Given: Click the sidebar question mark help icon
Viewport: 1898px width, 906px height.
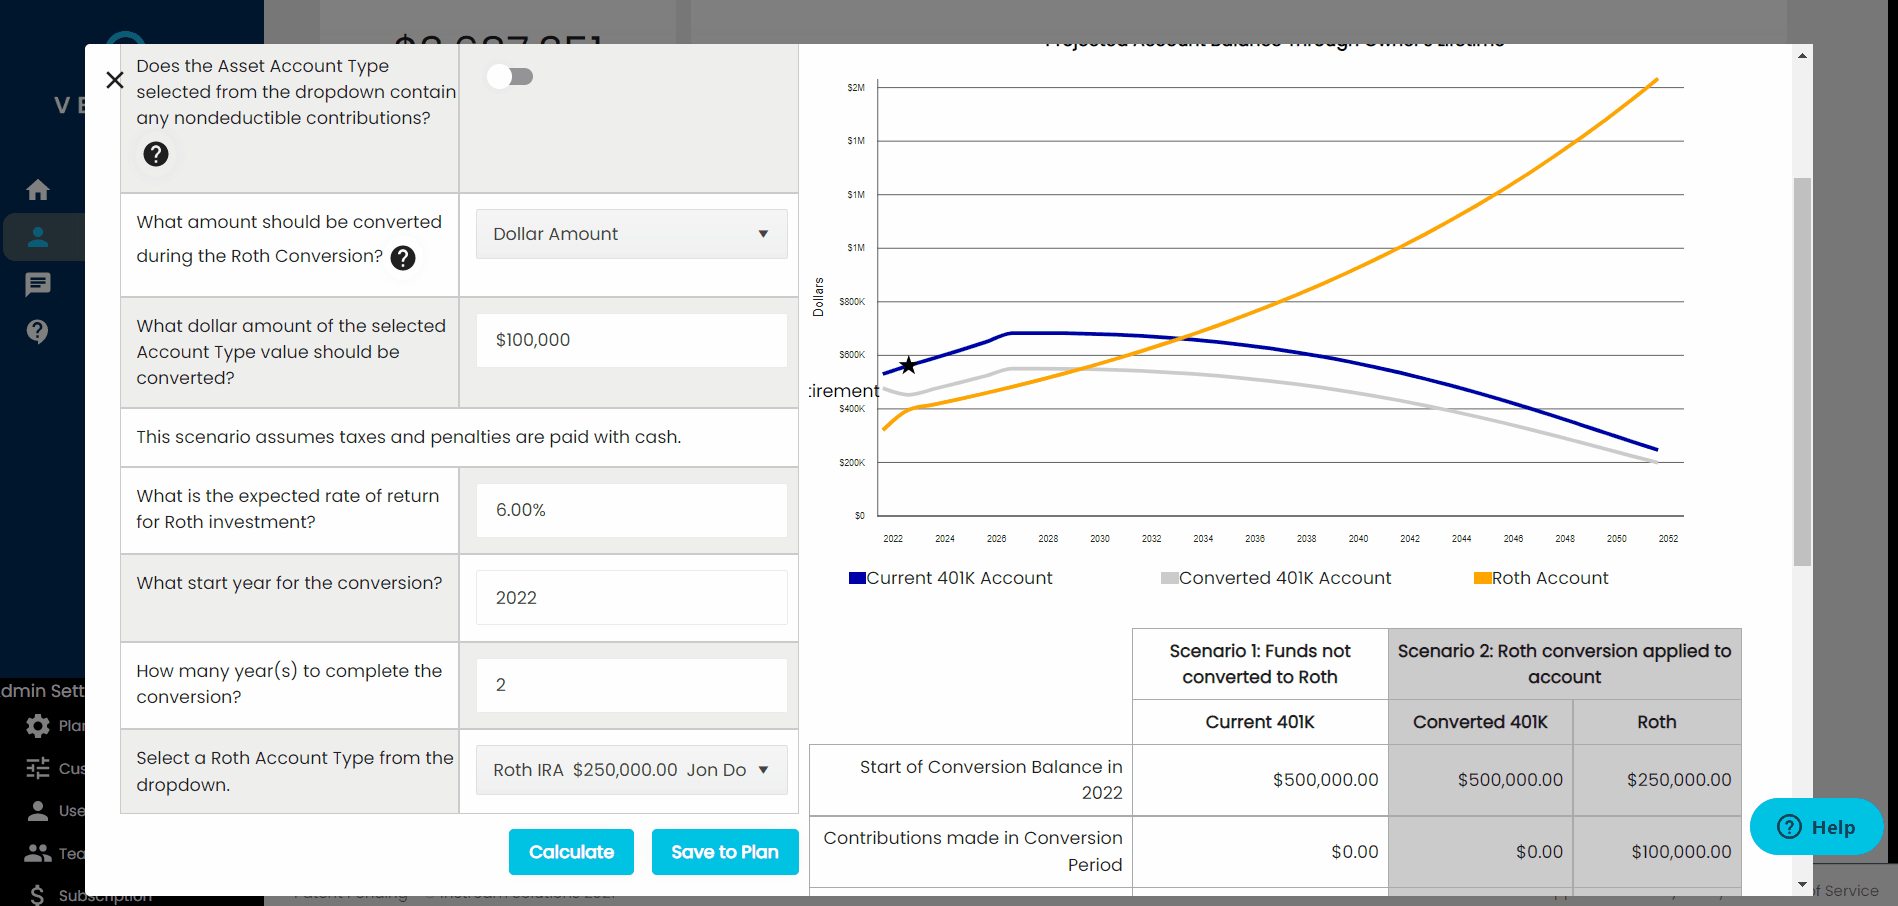Looking at the screenshot, I should point(38,332).
